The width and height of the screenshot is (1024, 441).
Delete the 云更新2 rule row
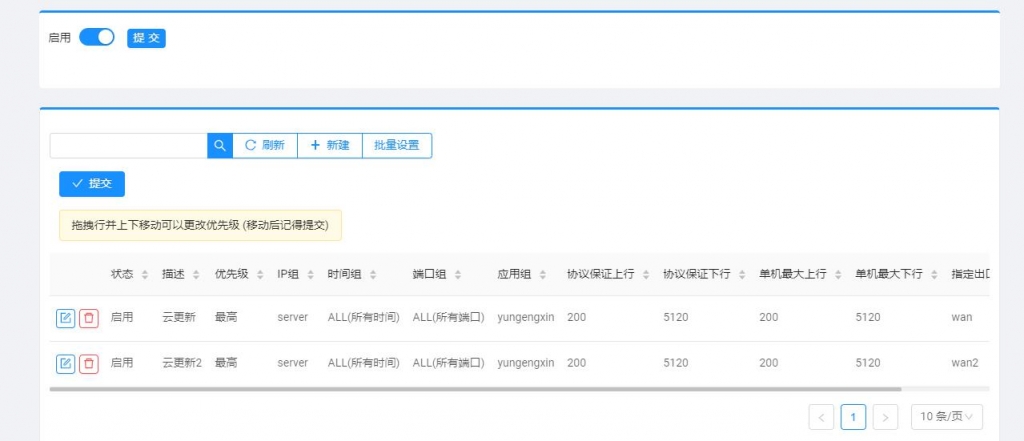tap(89, 363)
